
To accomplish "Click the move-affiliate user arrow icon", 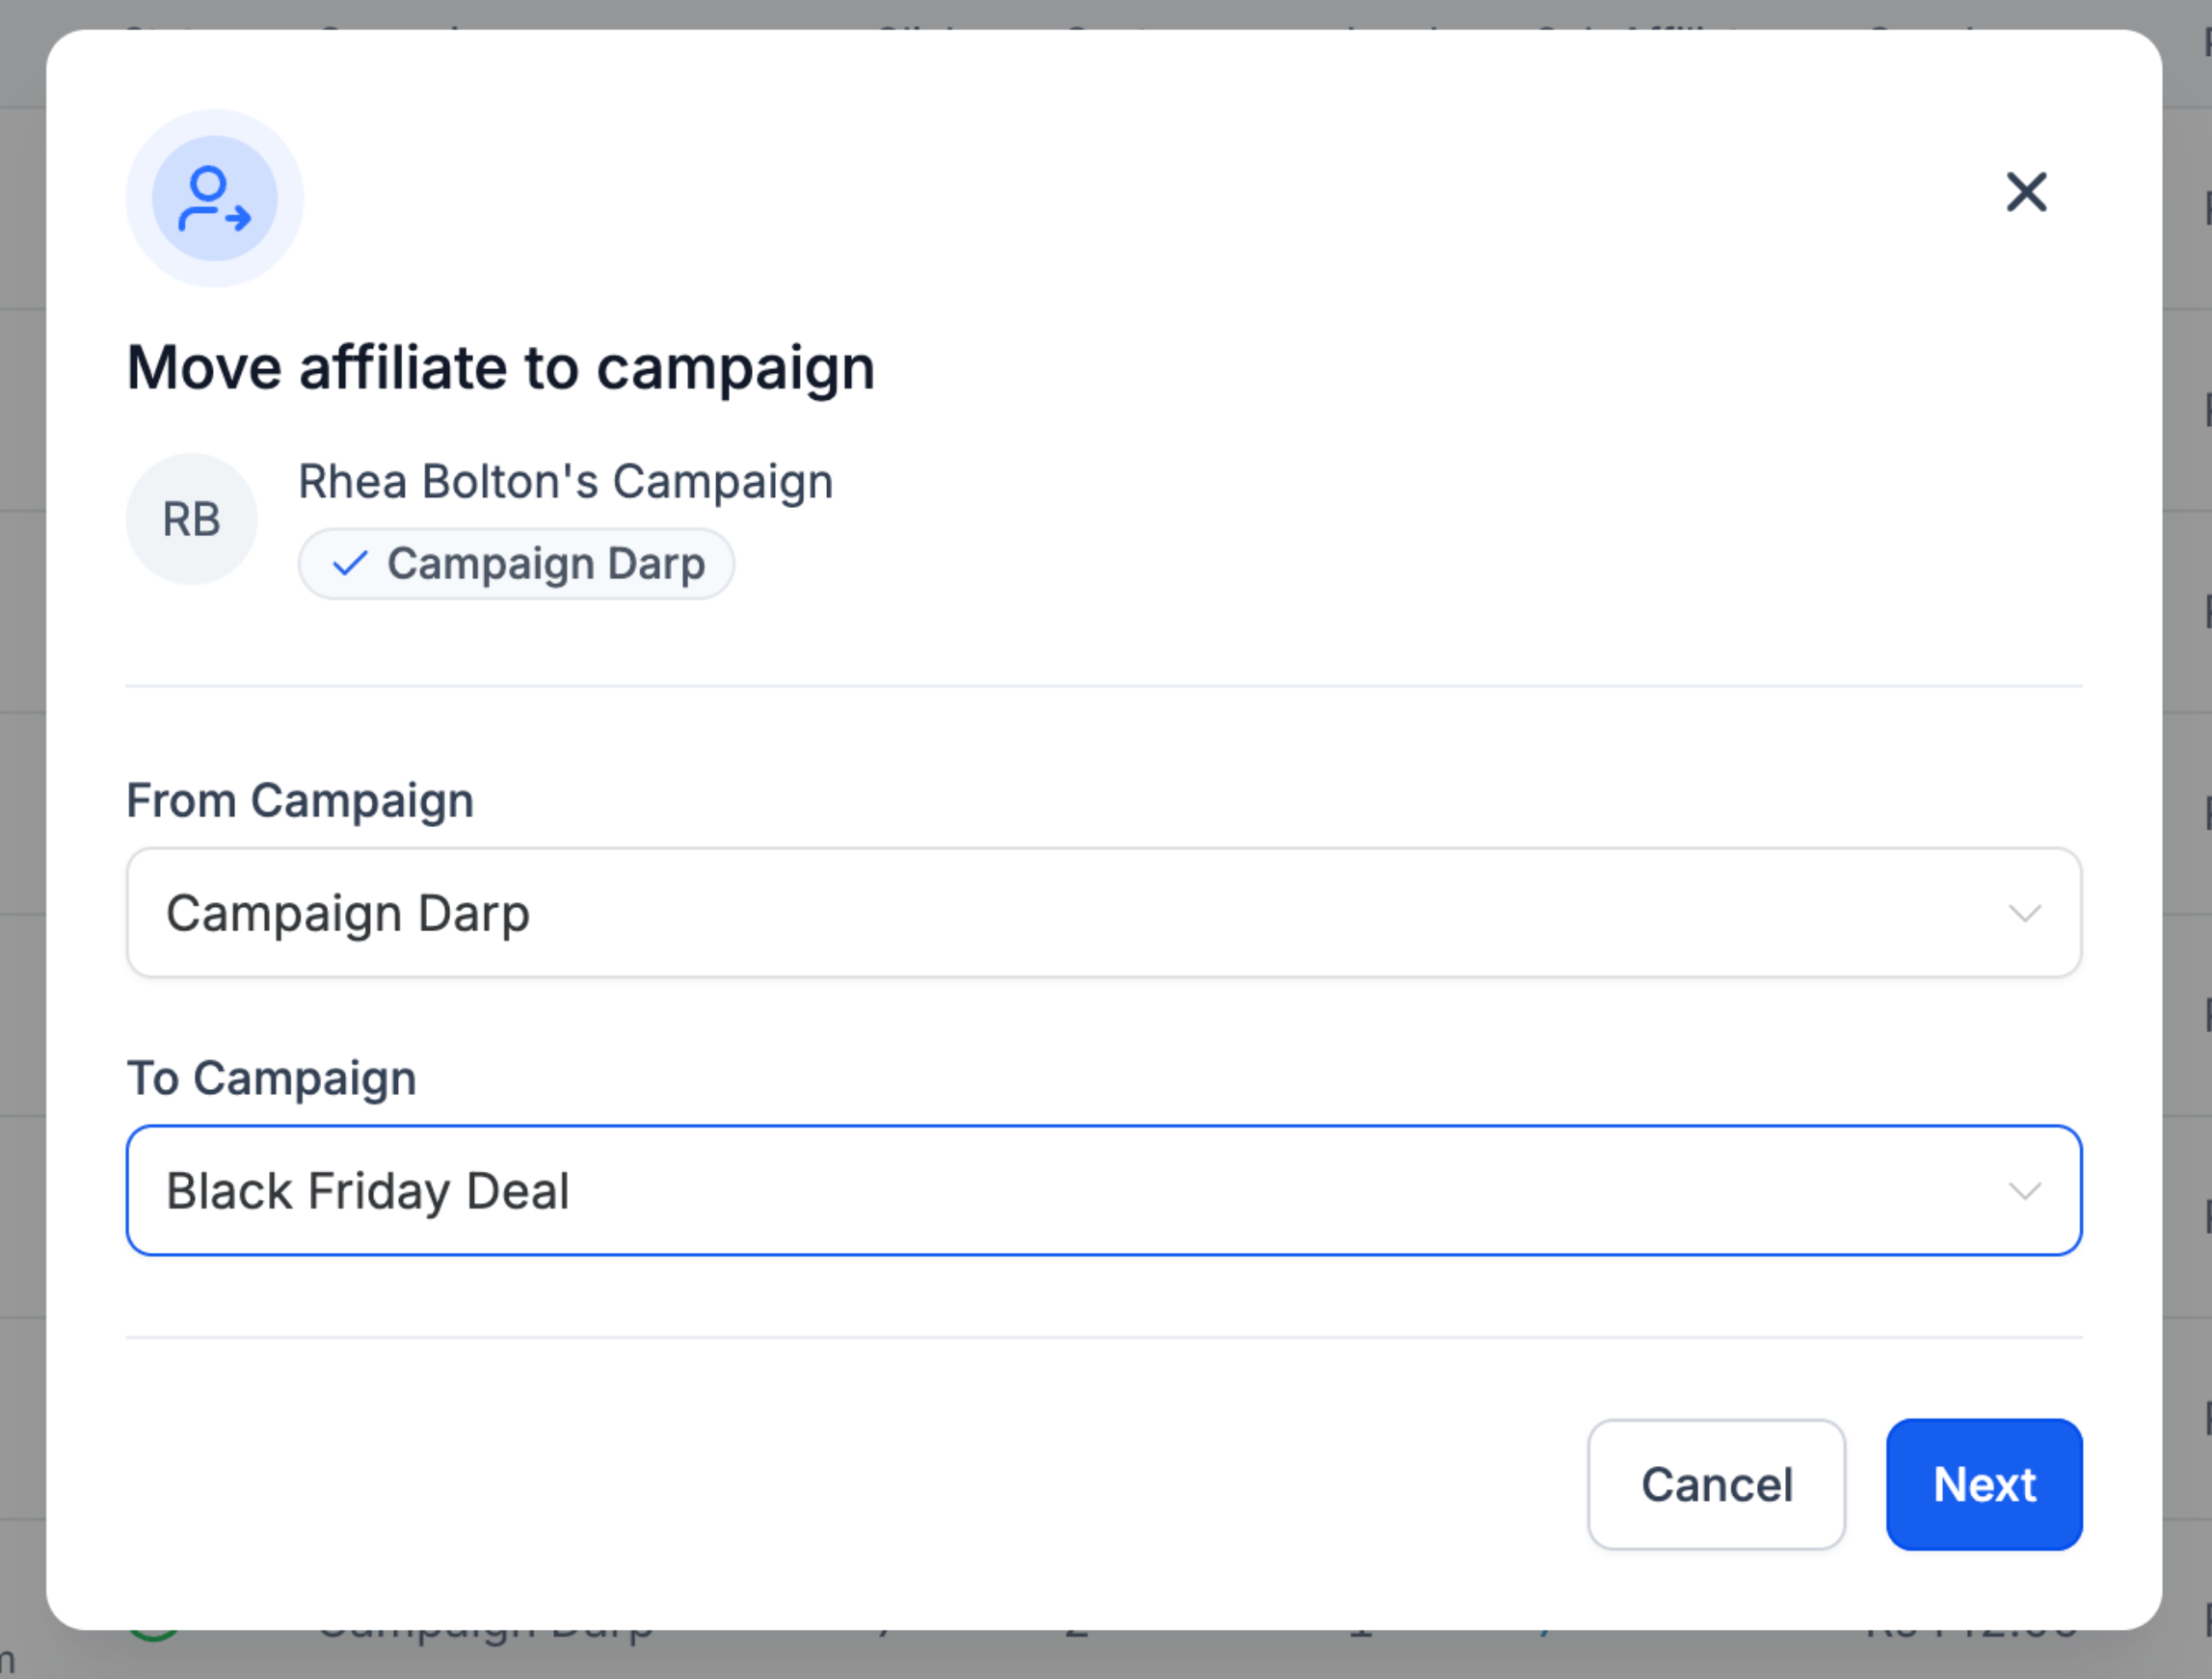I will (x=214, y=199).
